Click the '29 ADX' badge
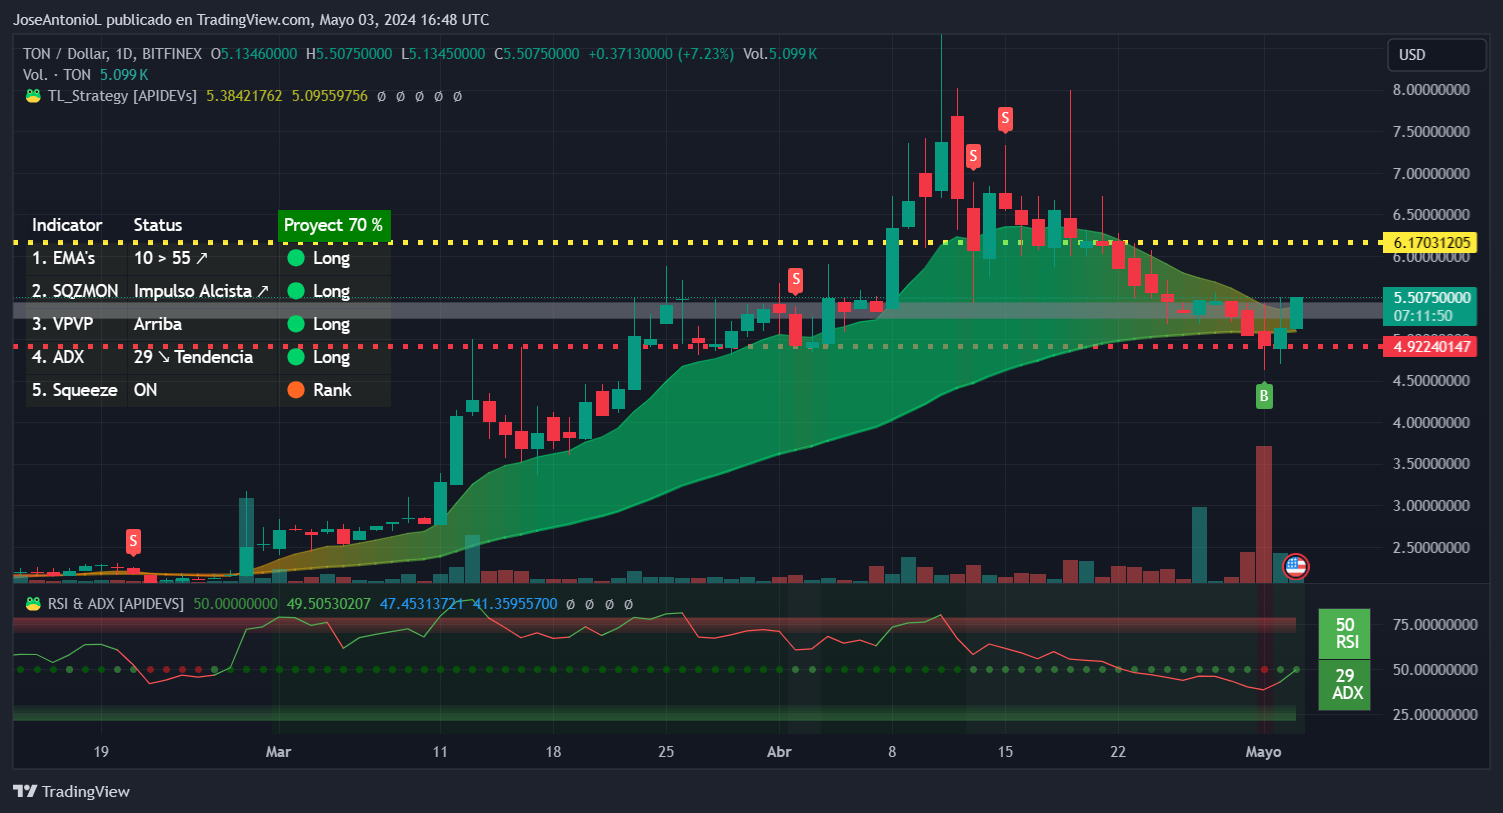 (1345, 684)
